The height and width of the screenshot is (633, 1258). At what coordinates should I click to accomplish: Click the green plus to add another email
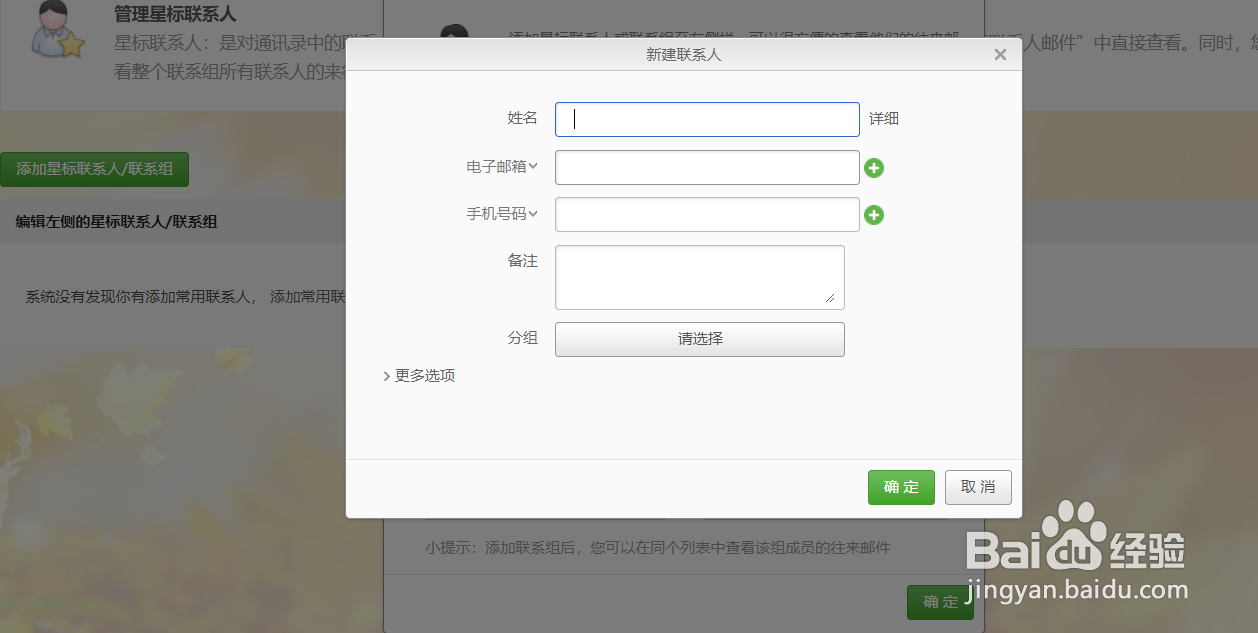[x=874, y=167]
